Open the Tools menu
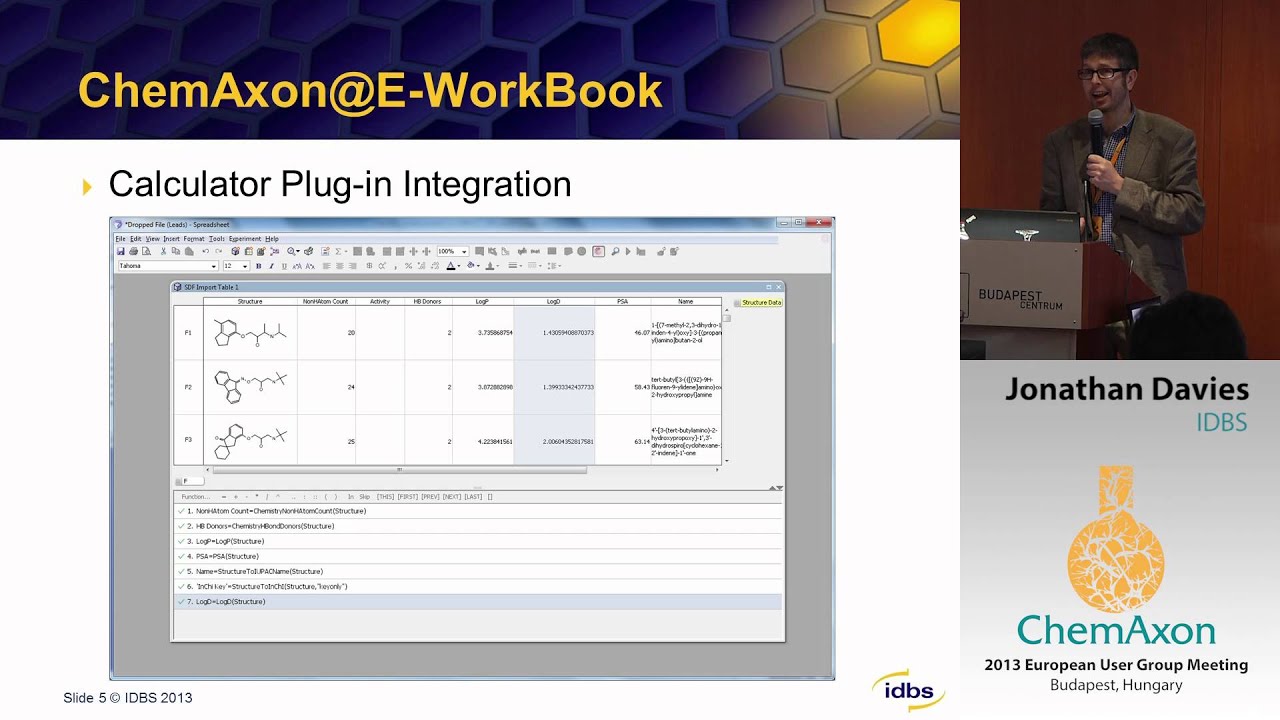The height and width of the screenshot is (720, 1280). click(217, 239)
